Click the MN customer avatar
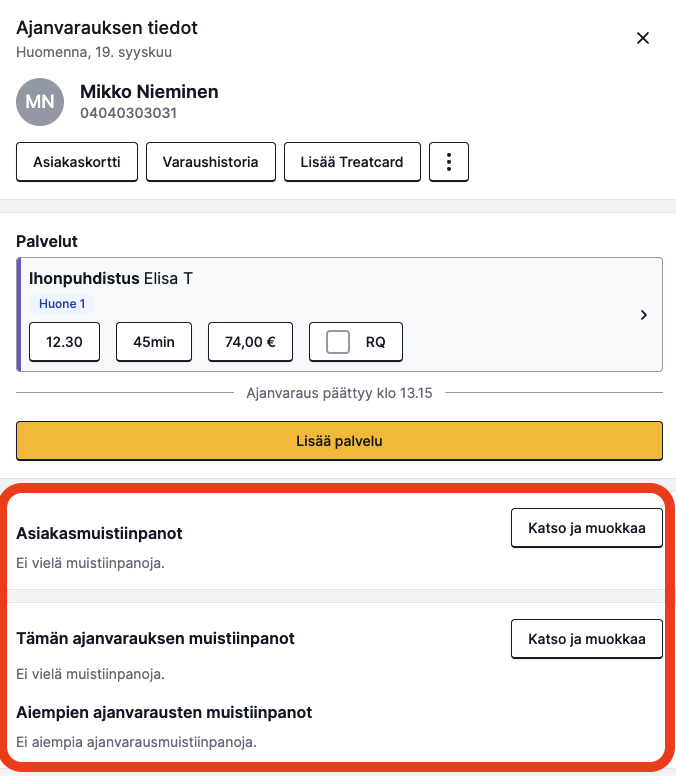The height and width of the screenshot is (776, 676). click(40, 102)
